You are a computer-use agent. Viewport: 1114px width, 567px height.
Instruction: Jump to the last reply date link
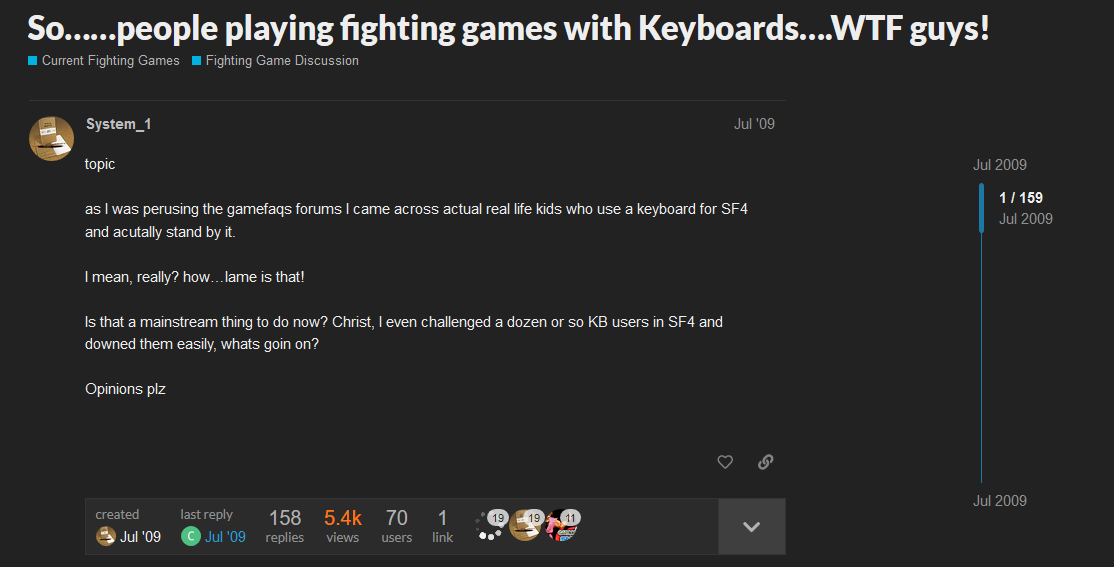(x=225, y=537)
